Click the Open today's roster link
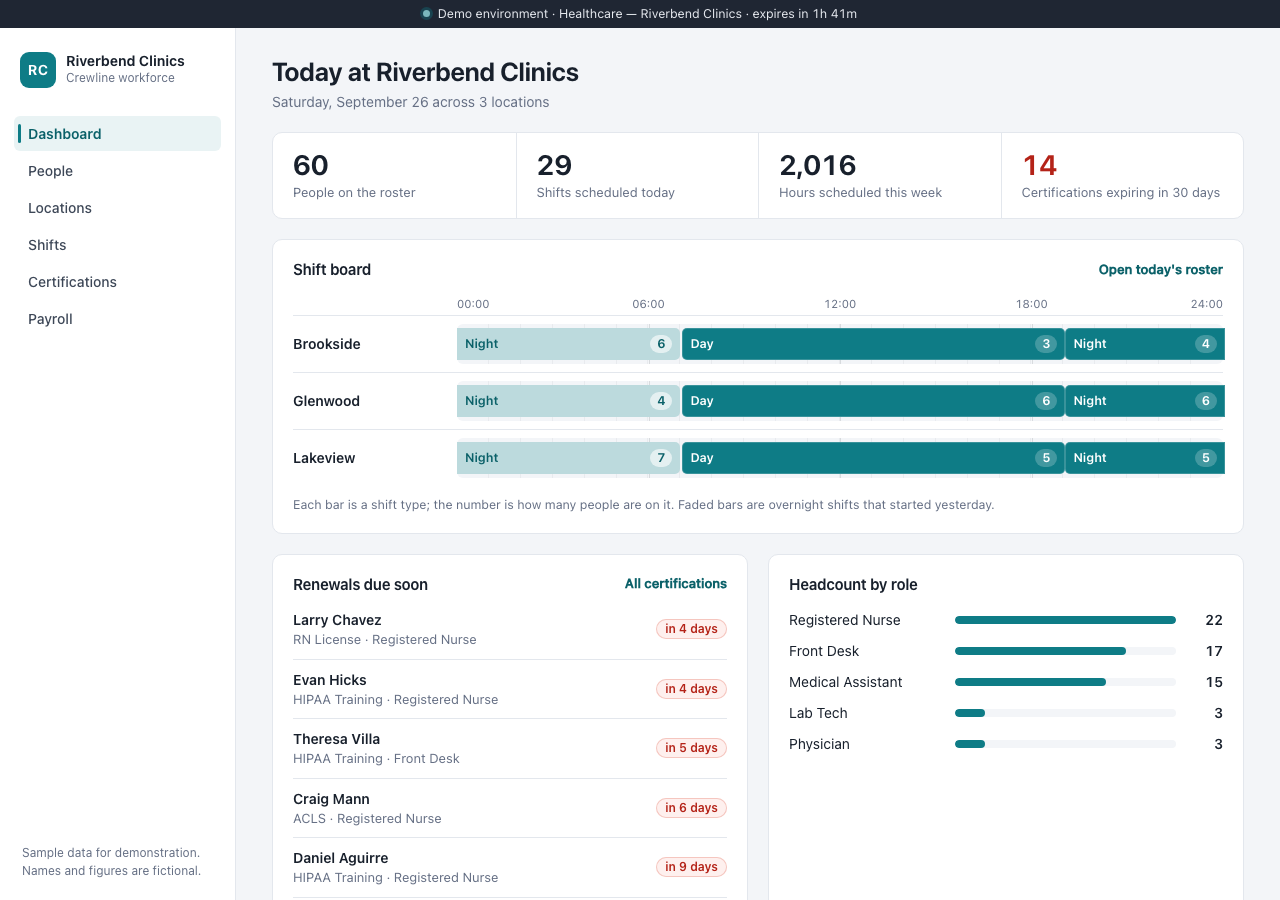The image size is (1280, 900). 1160,270
